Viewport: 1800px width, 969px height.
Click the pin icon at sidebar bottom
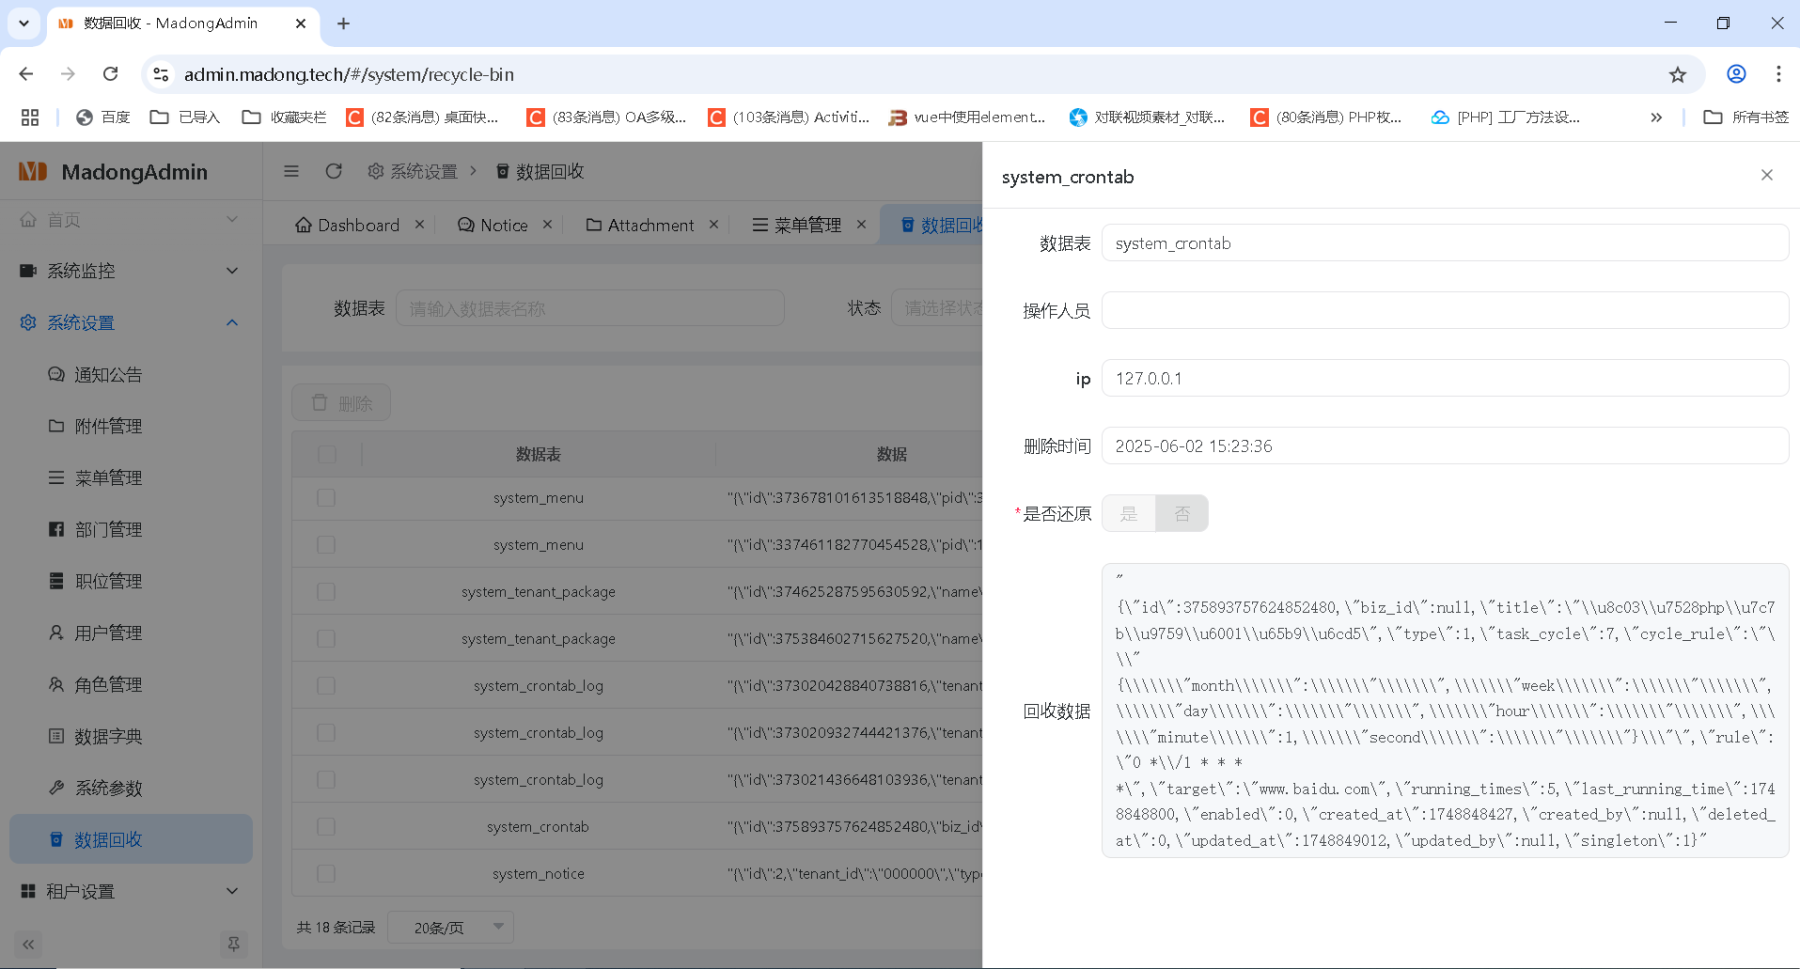233,944
